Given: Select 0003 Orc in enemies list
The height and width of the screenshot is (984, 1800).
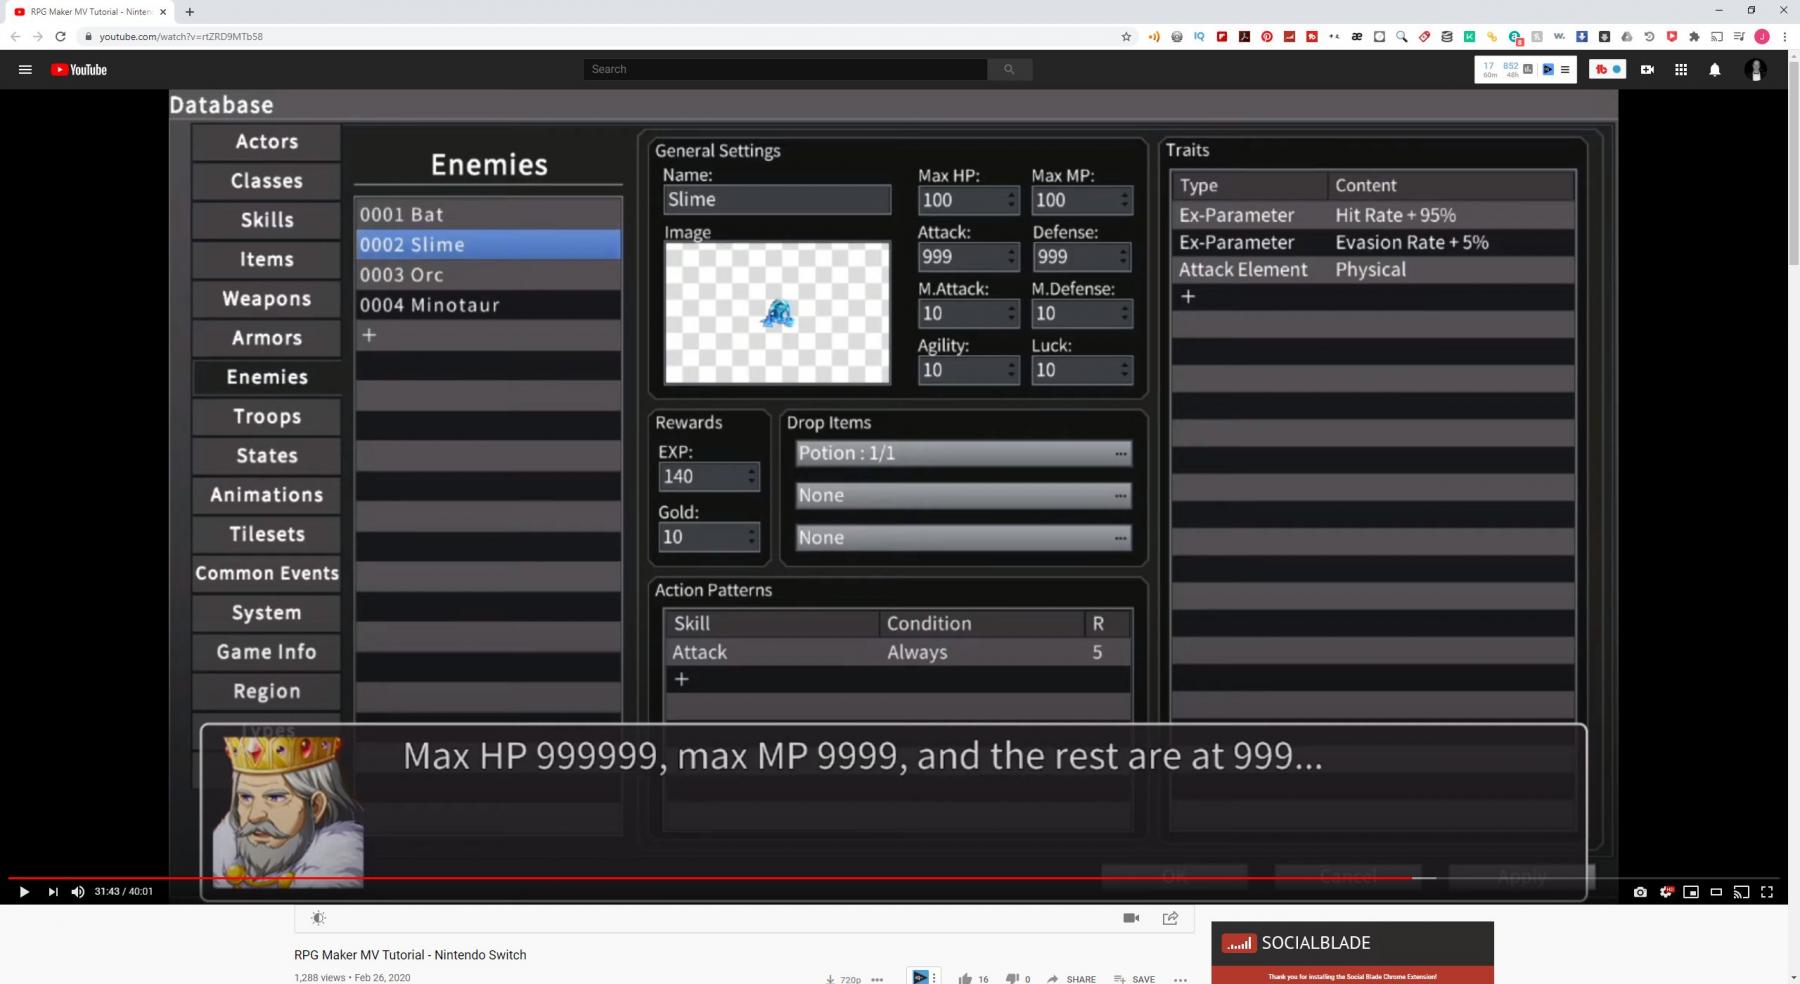Looking at the screenshot, I should pyautogui.click(x=488, y=274).
